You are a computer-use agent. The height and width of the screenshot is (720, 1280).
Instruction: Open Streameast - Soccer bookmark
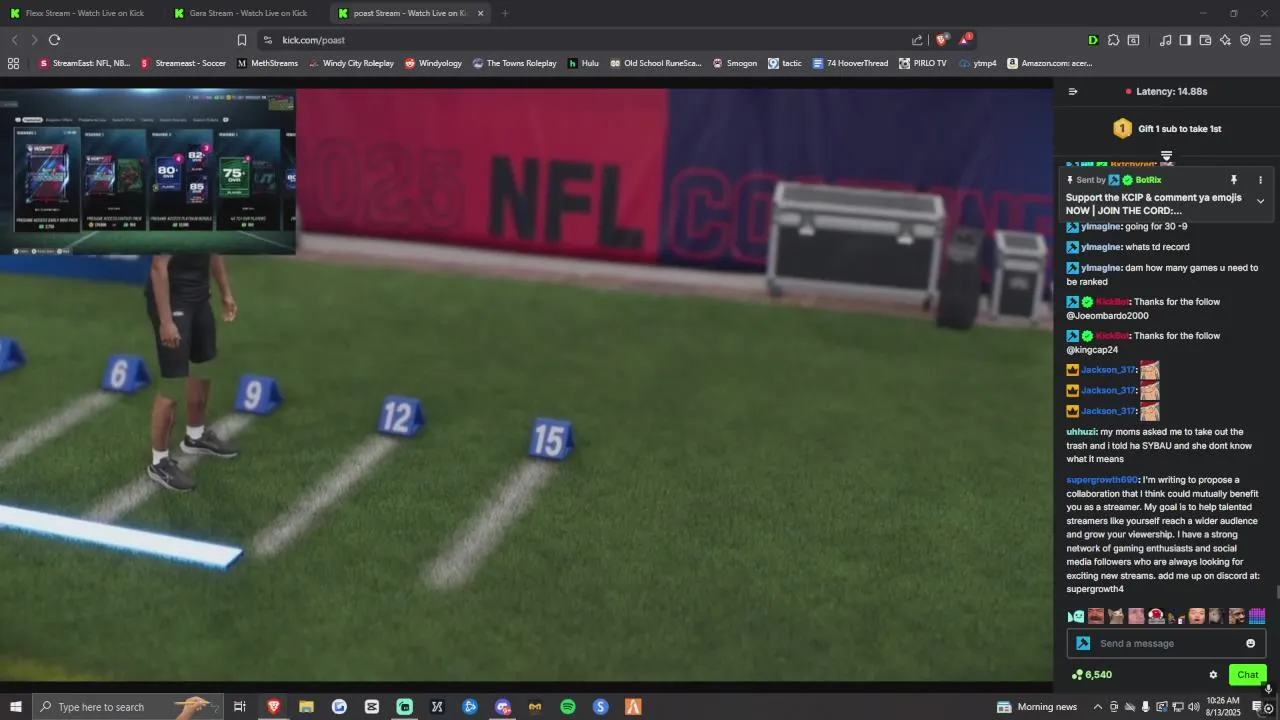point(183,63)
